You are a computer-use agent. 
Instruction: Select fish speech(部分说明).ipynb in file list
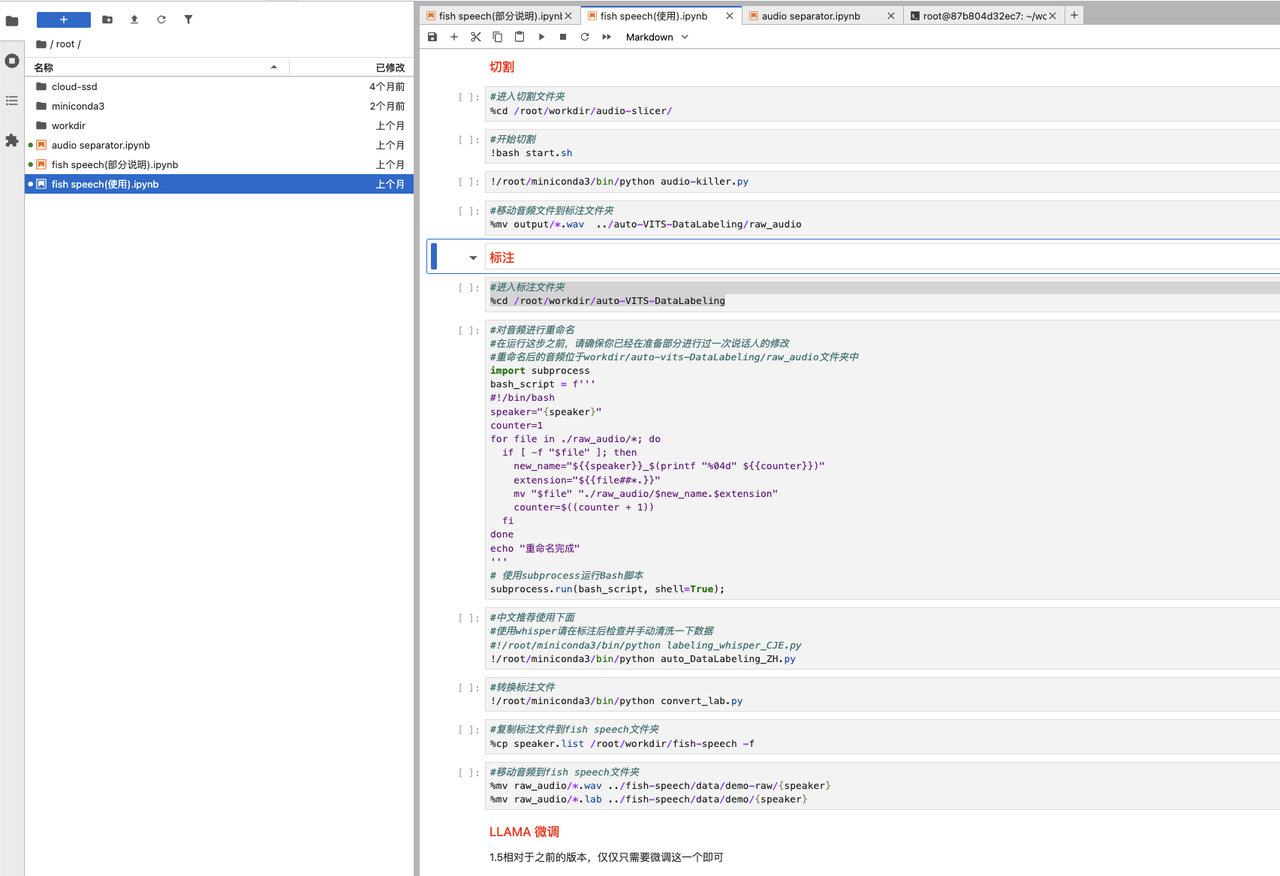click(x=219, y=165)
